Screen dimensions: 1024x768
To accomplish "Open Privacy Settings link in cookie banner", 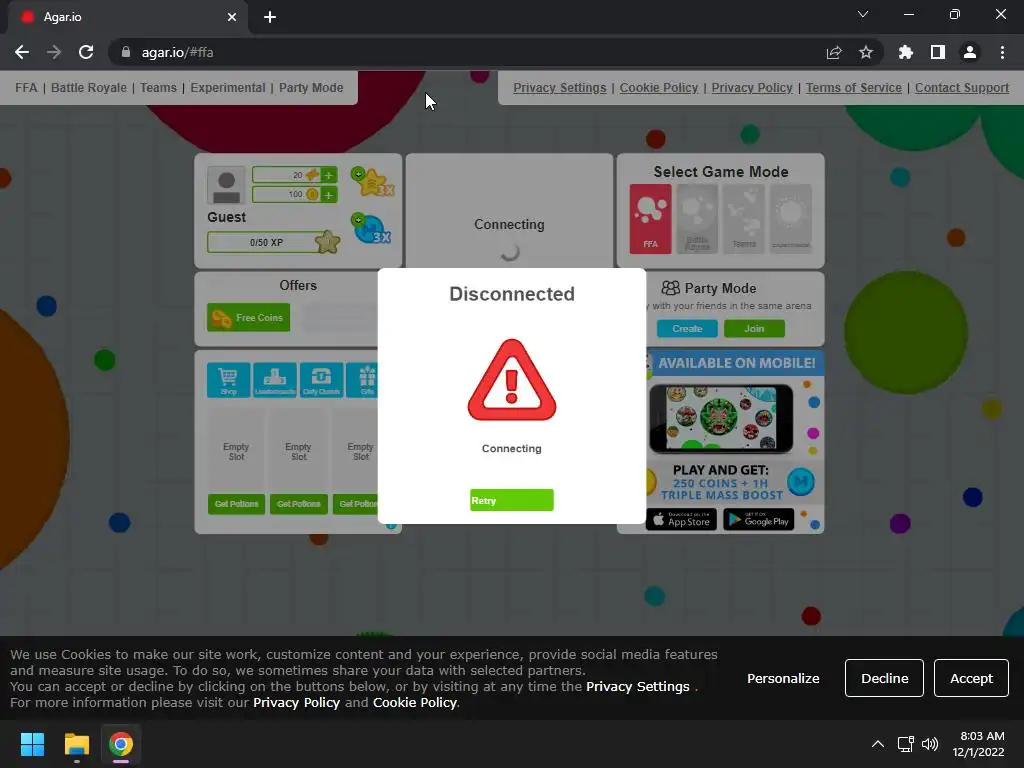I will pos(637,686).
